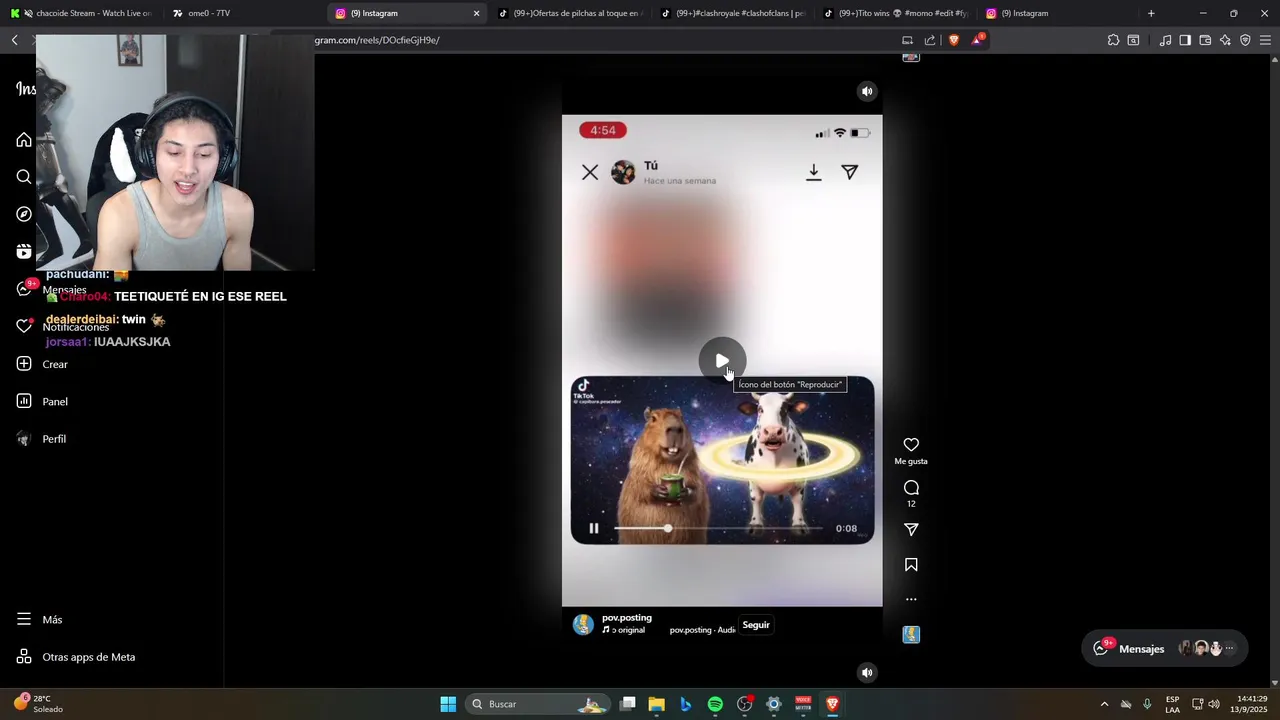Switch to the Tito wins TikTok tab

[x=894, y=13]
